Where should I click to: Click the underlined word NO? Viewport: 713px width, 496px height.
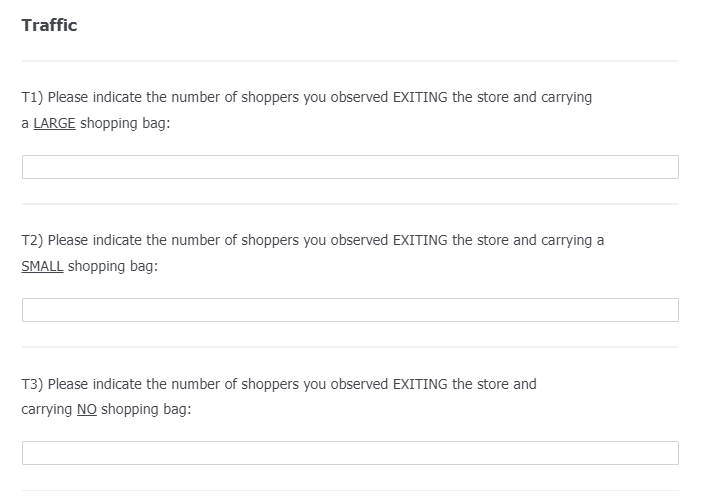tap(86, 409)
